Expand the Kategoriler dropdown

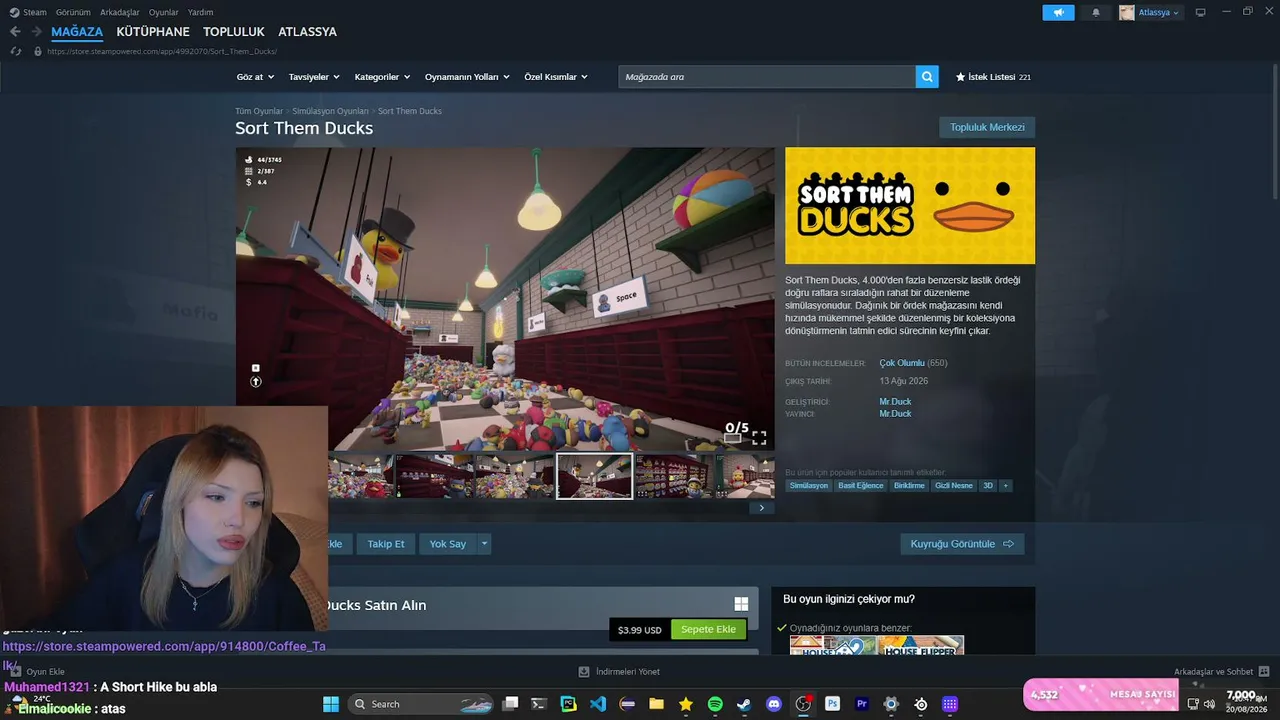click(x=381, y=77)
